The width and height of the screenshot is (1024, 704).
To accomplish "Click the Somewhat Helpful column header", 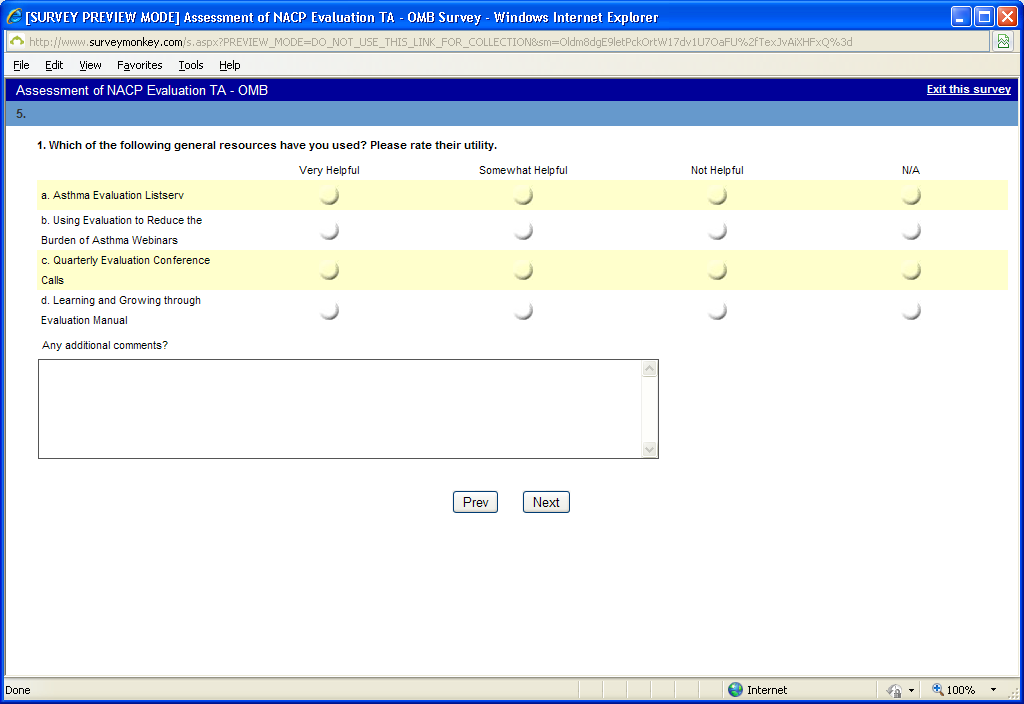I will pyautogui.click(x=523, y=170).
